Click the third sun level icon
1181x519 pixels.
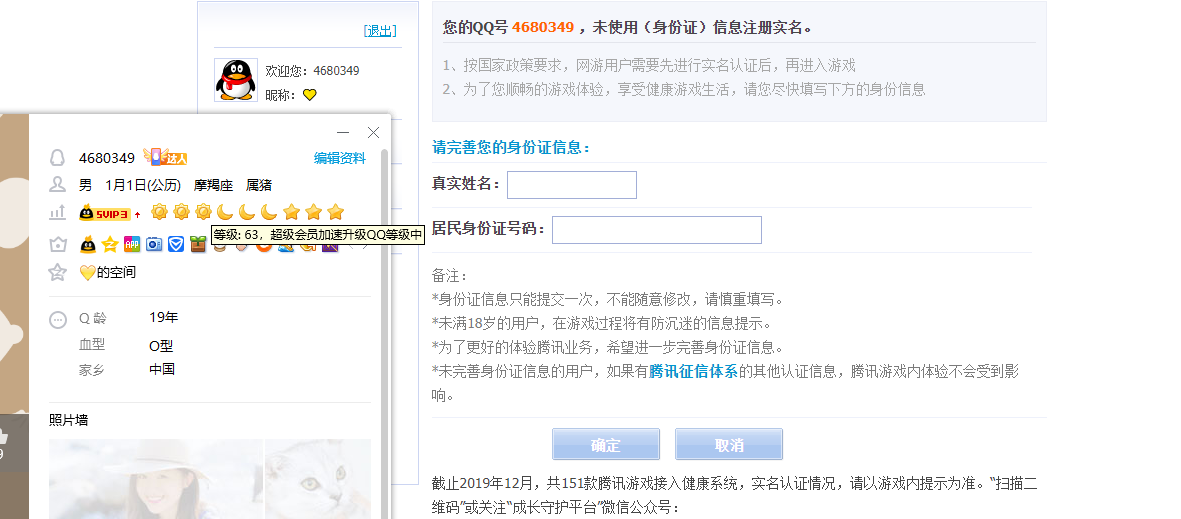point(203,212)
